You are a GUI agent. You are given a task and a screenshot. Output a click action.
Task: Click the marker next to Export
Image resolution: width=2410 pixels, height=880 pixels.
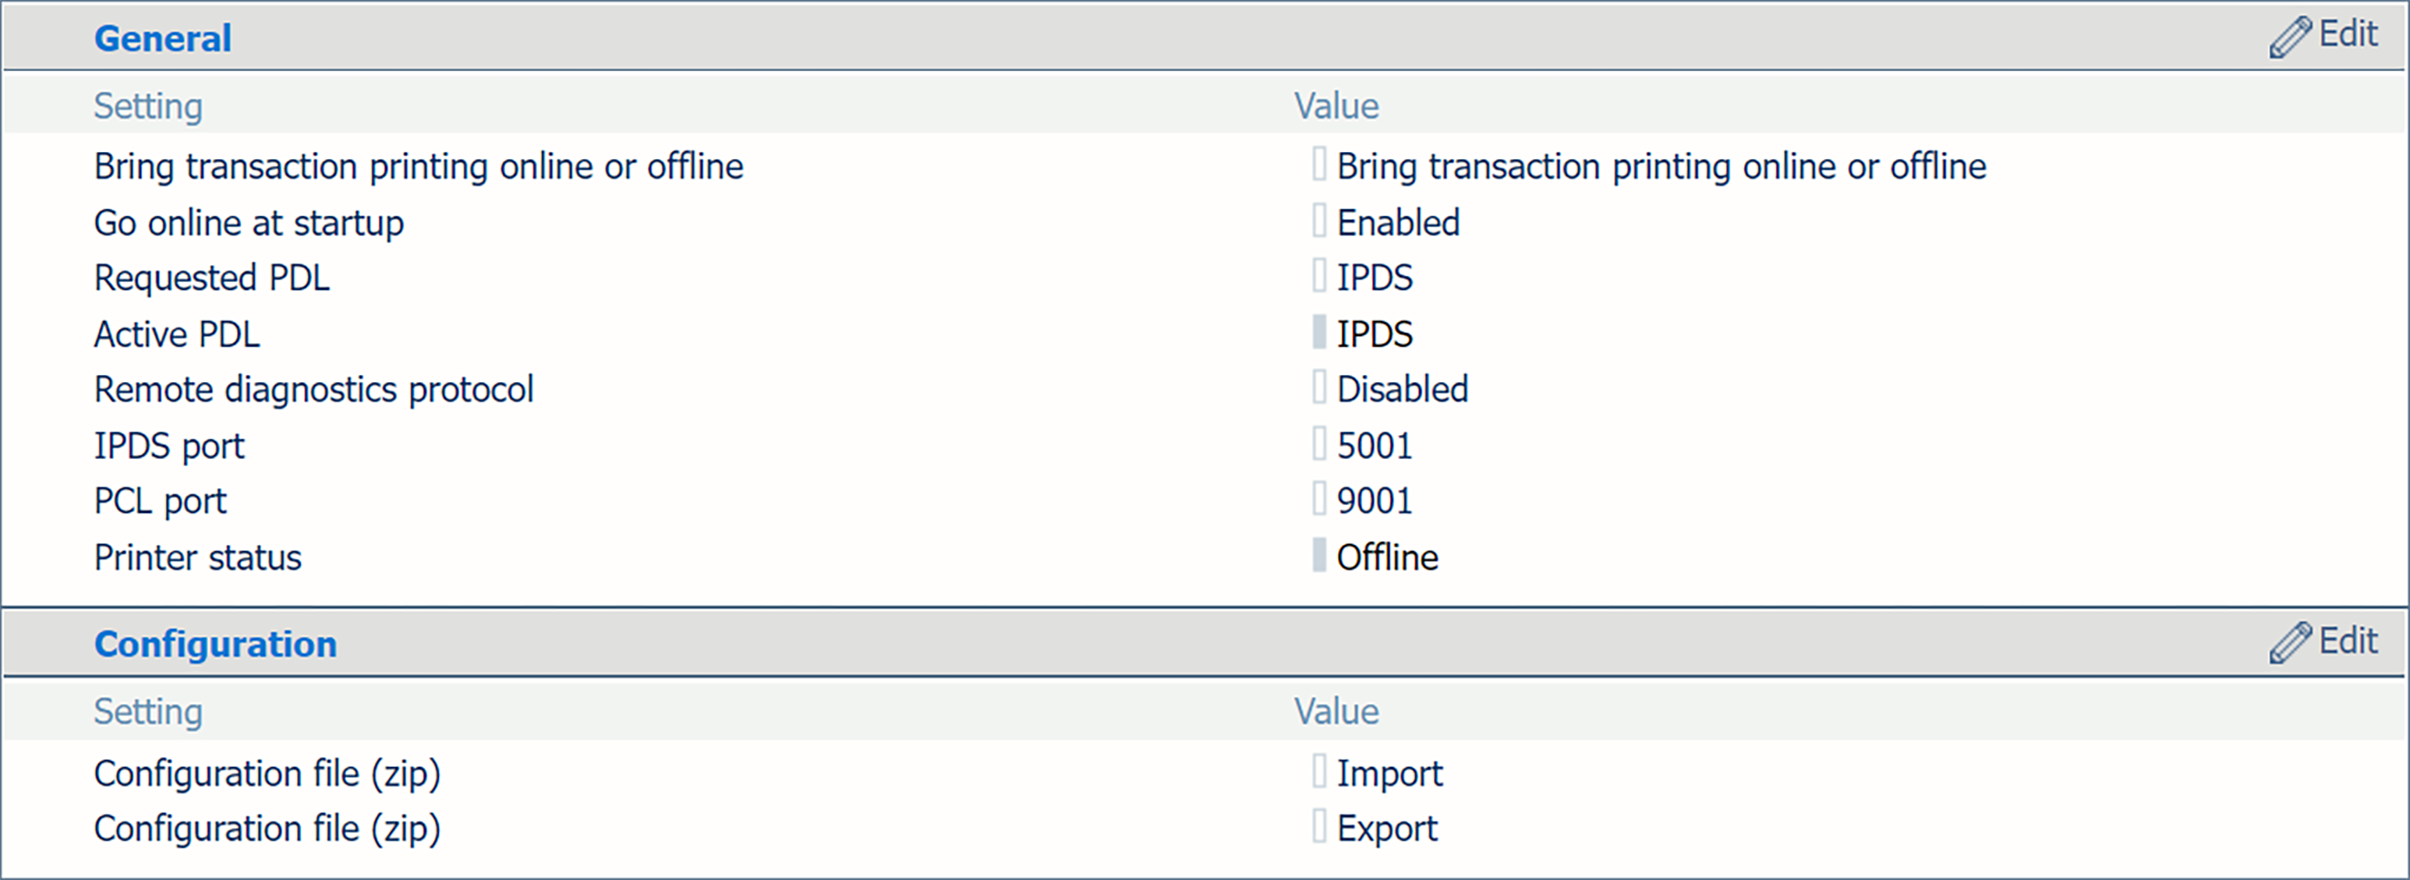click(x=1319, y=827)
